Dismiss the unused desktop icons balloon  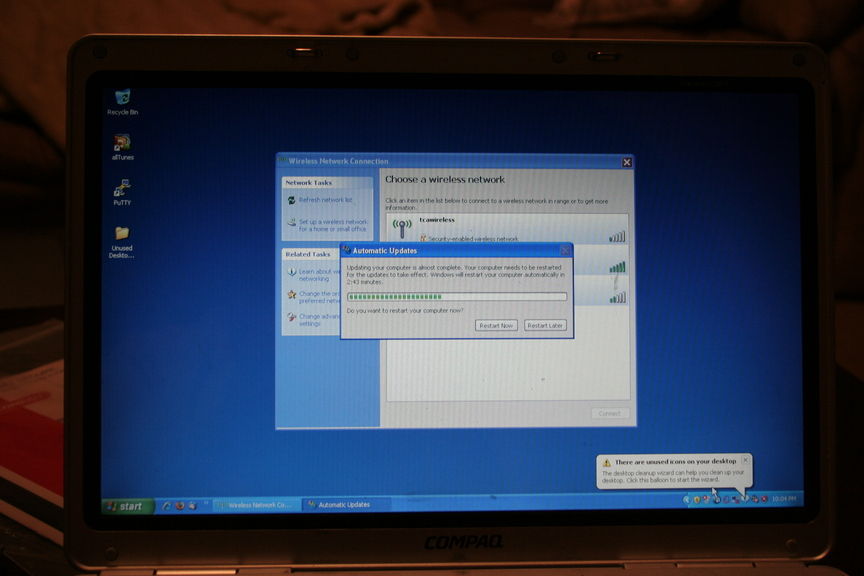(x=746, y=460)
